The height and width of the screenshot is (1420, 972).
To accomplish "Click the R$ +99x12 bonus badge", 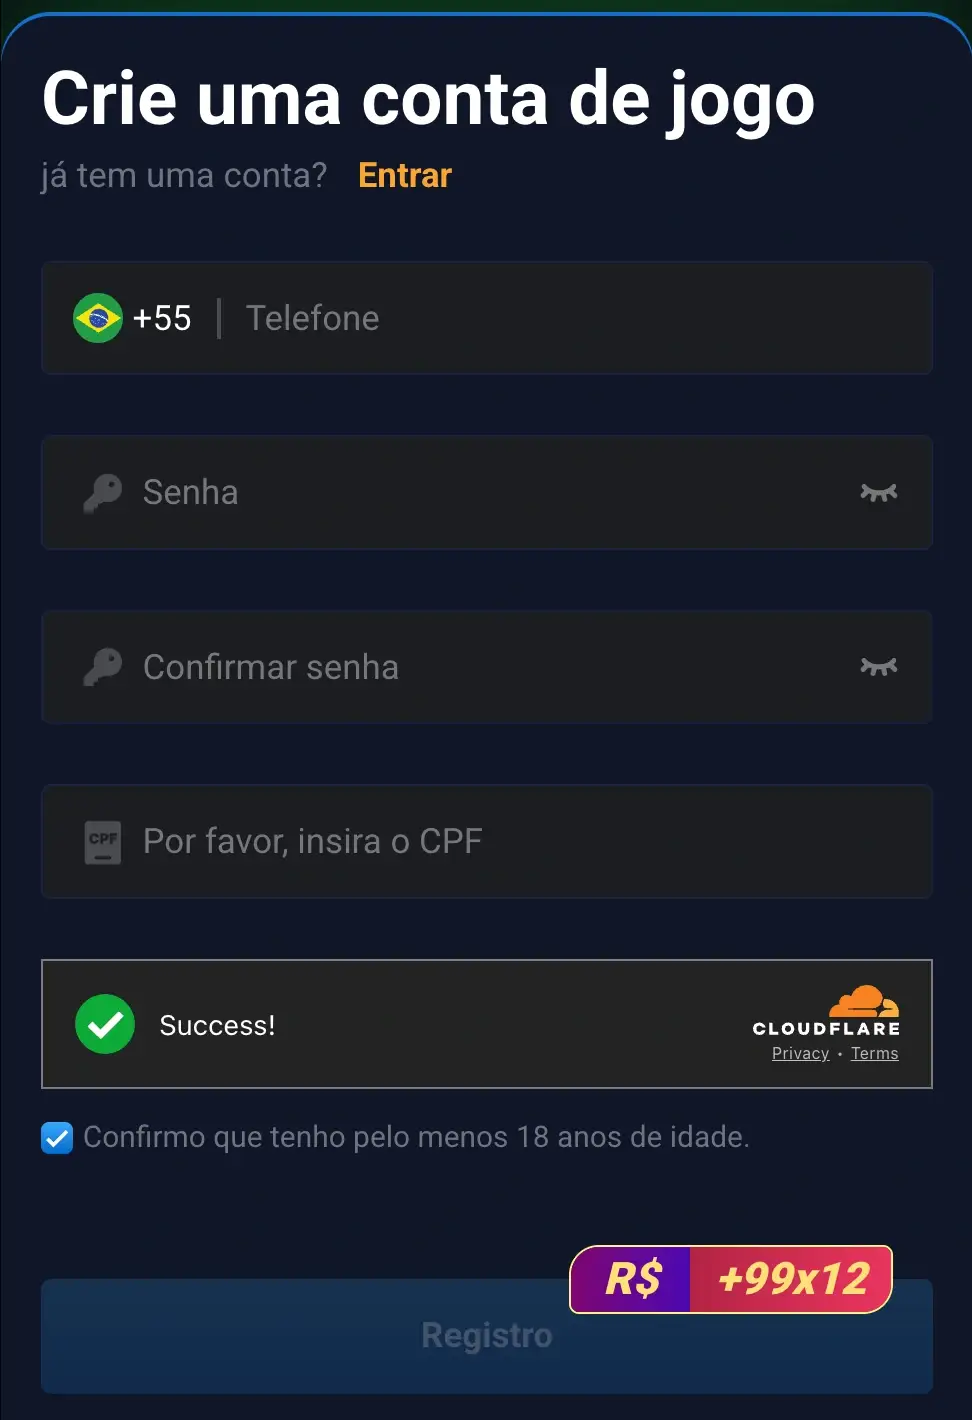I will coord(731,1279).
